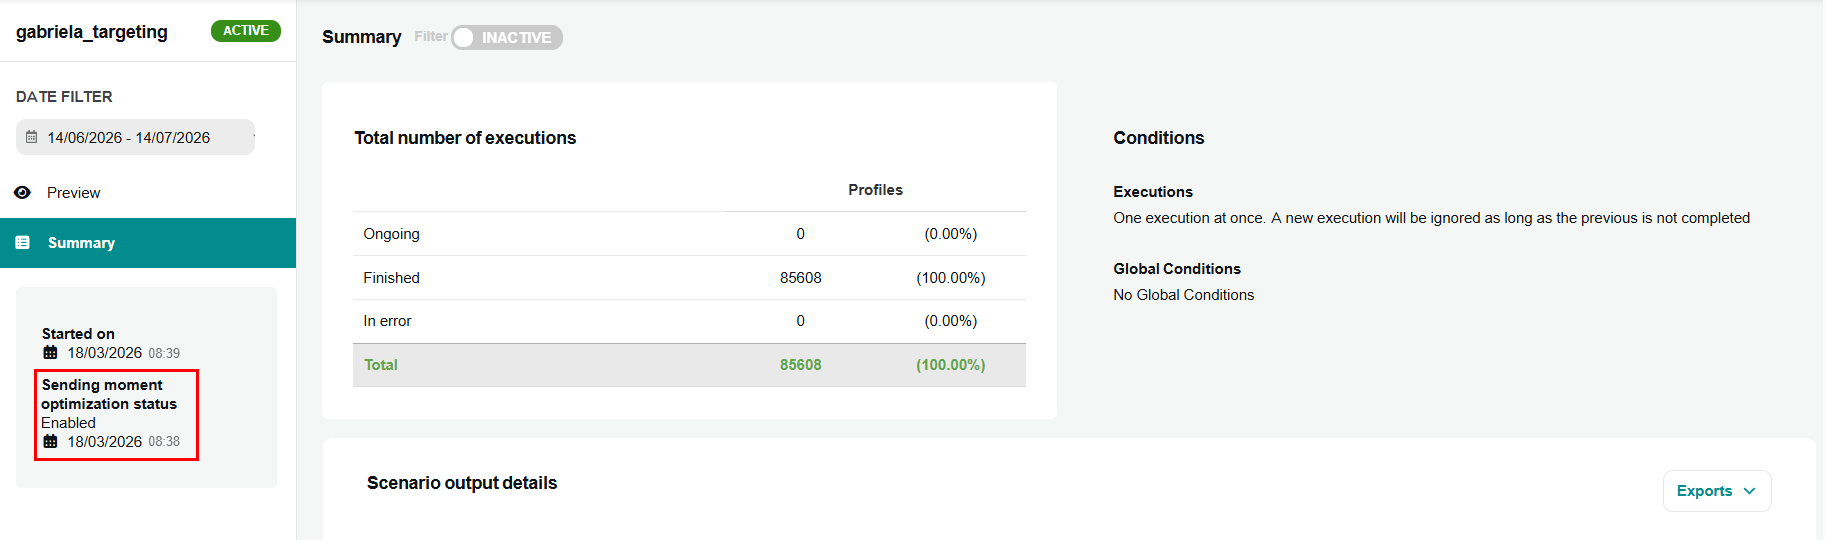Select the Summary sidebar tab
Viewport: 1825px width, 540px height.
(x=148, y=243)
